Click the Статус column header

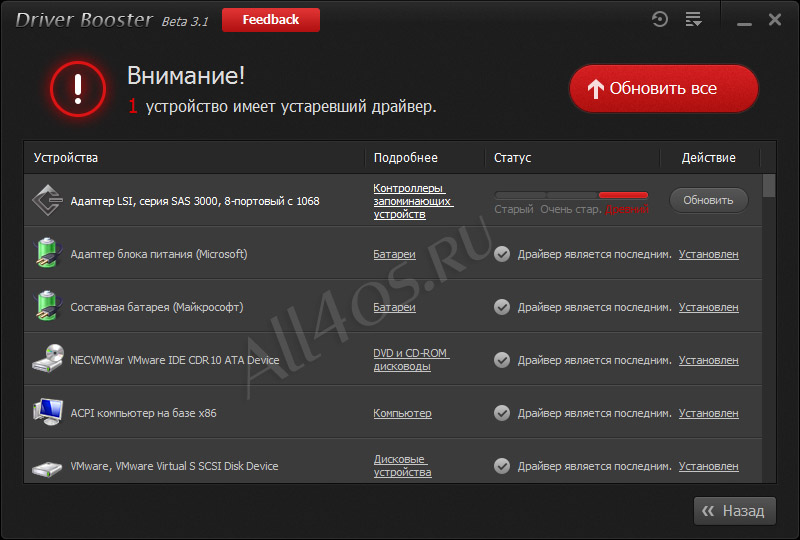pyautogui.click(x=512, y=158)
